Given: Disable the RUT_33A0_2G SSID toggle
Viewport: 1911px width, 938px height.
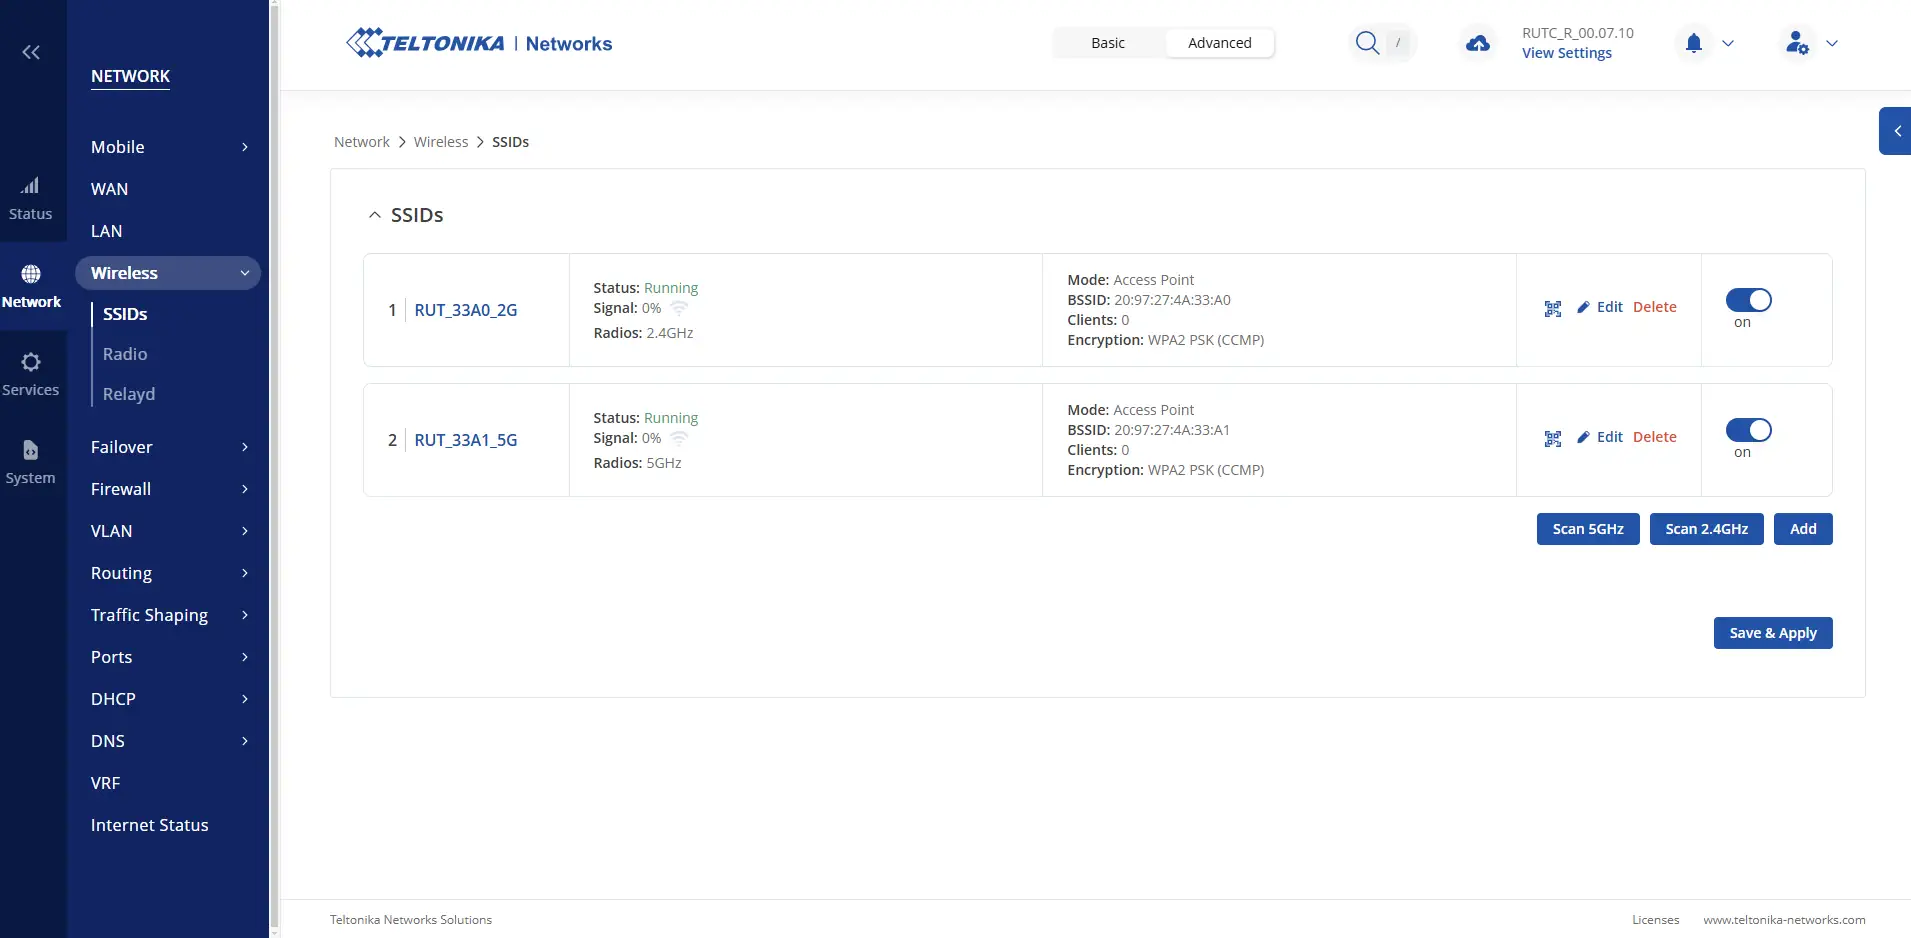Looking at the screenshot, I should click(1748, 300).
